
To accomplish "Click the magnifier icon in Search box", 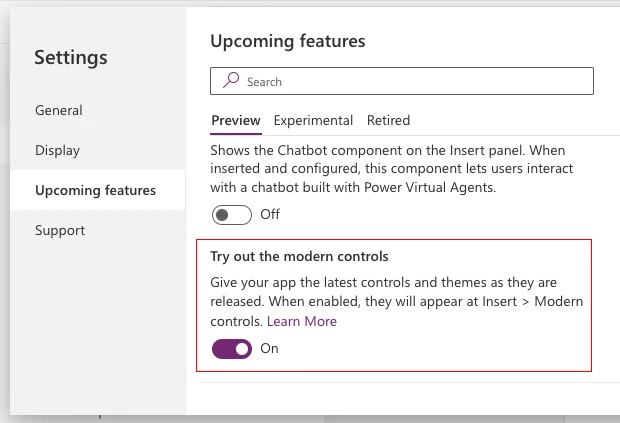I will [x=231, y=81].
